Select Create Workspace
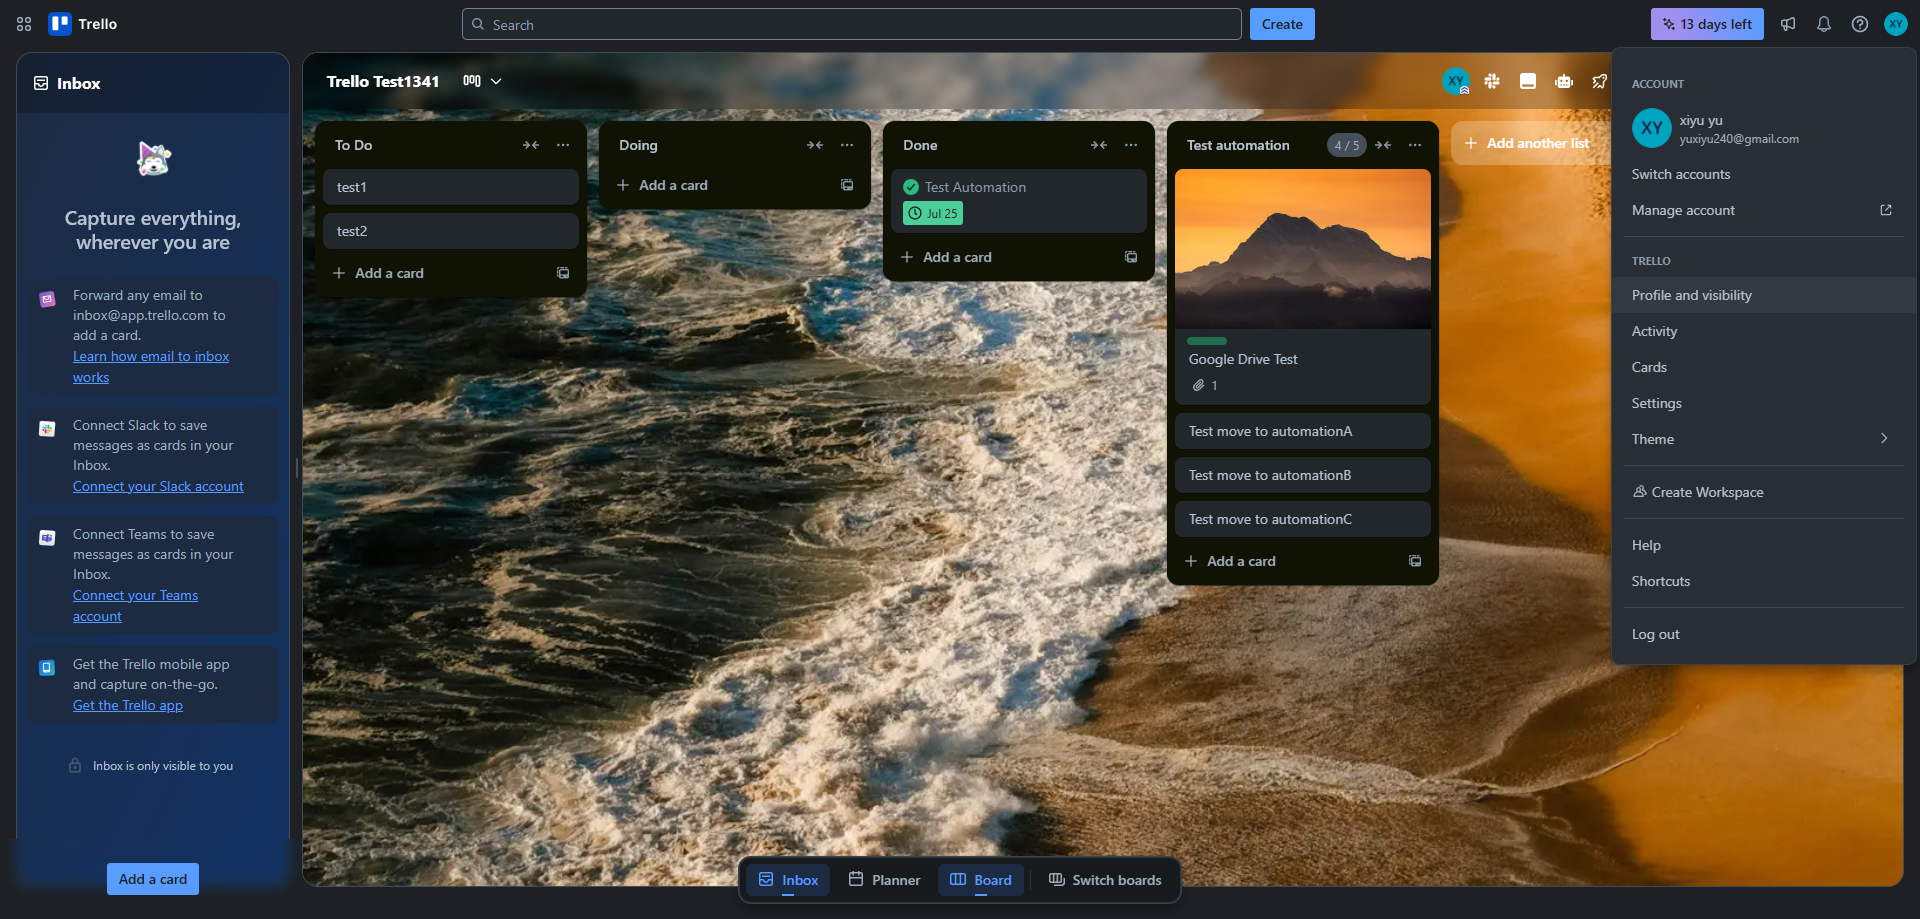This screenshot has height=919, width=1920. pos(1764,492)
